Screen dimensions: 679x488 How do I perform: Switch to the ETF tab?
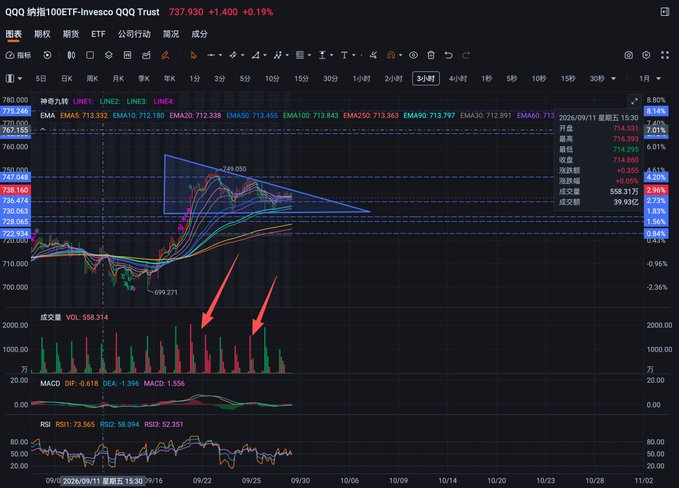click(98, 34)
